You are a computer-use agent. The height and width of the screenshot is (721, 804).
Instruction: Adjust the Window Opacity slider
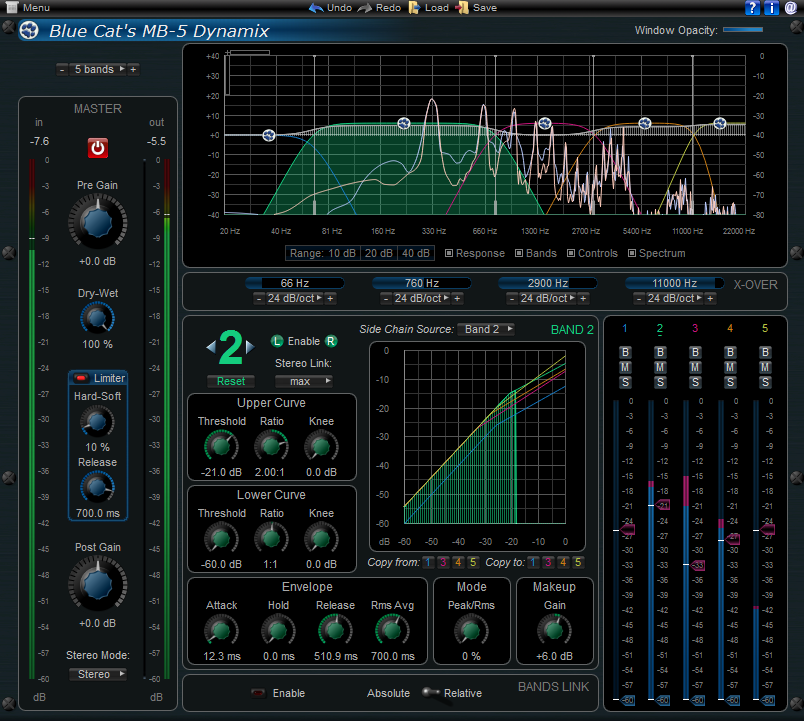click(744, 30)
